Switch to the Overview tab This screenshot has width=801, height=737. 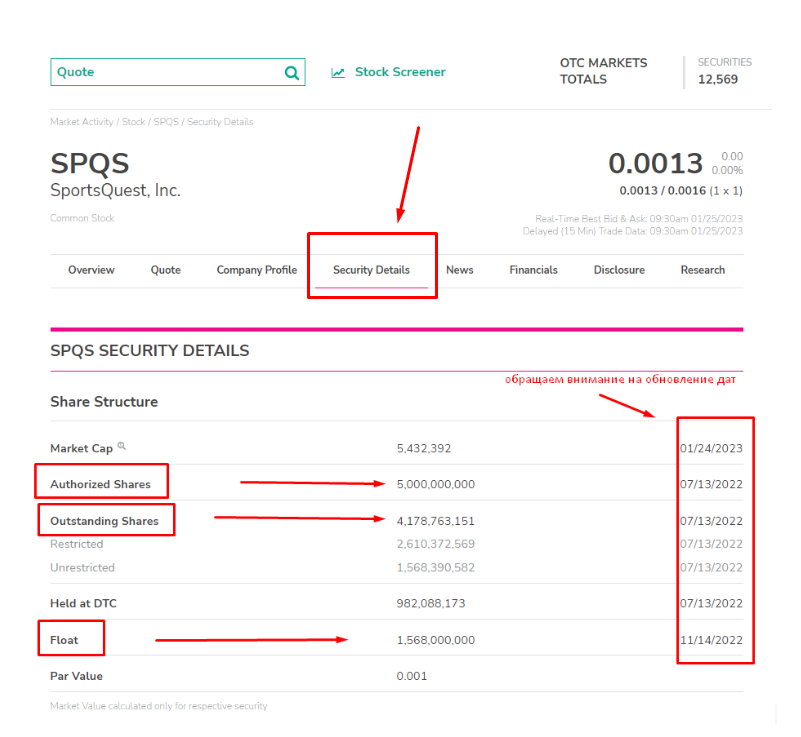coord(91,270)
